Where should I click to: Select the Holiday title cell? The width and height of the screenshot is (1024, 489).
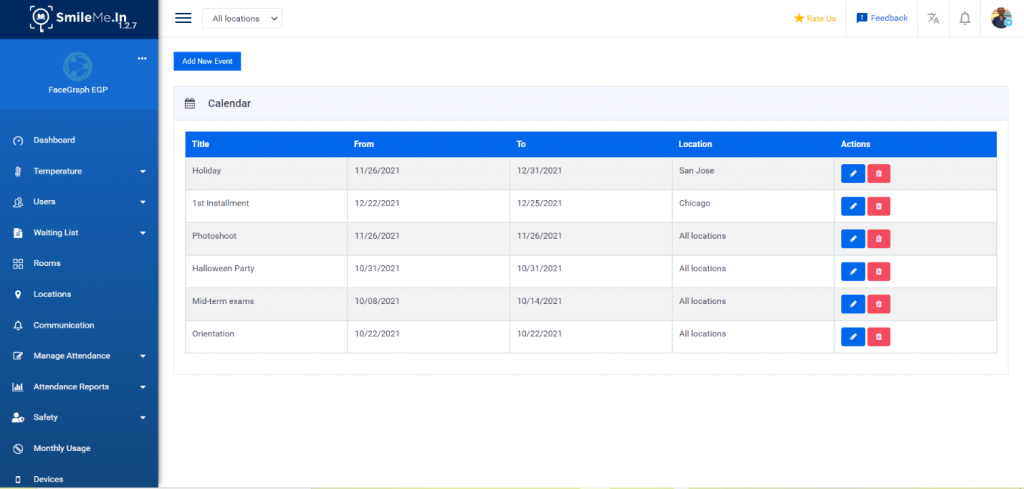[x=266, y=174]
